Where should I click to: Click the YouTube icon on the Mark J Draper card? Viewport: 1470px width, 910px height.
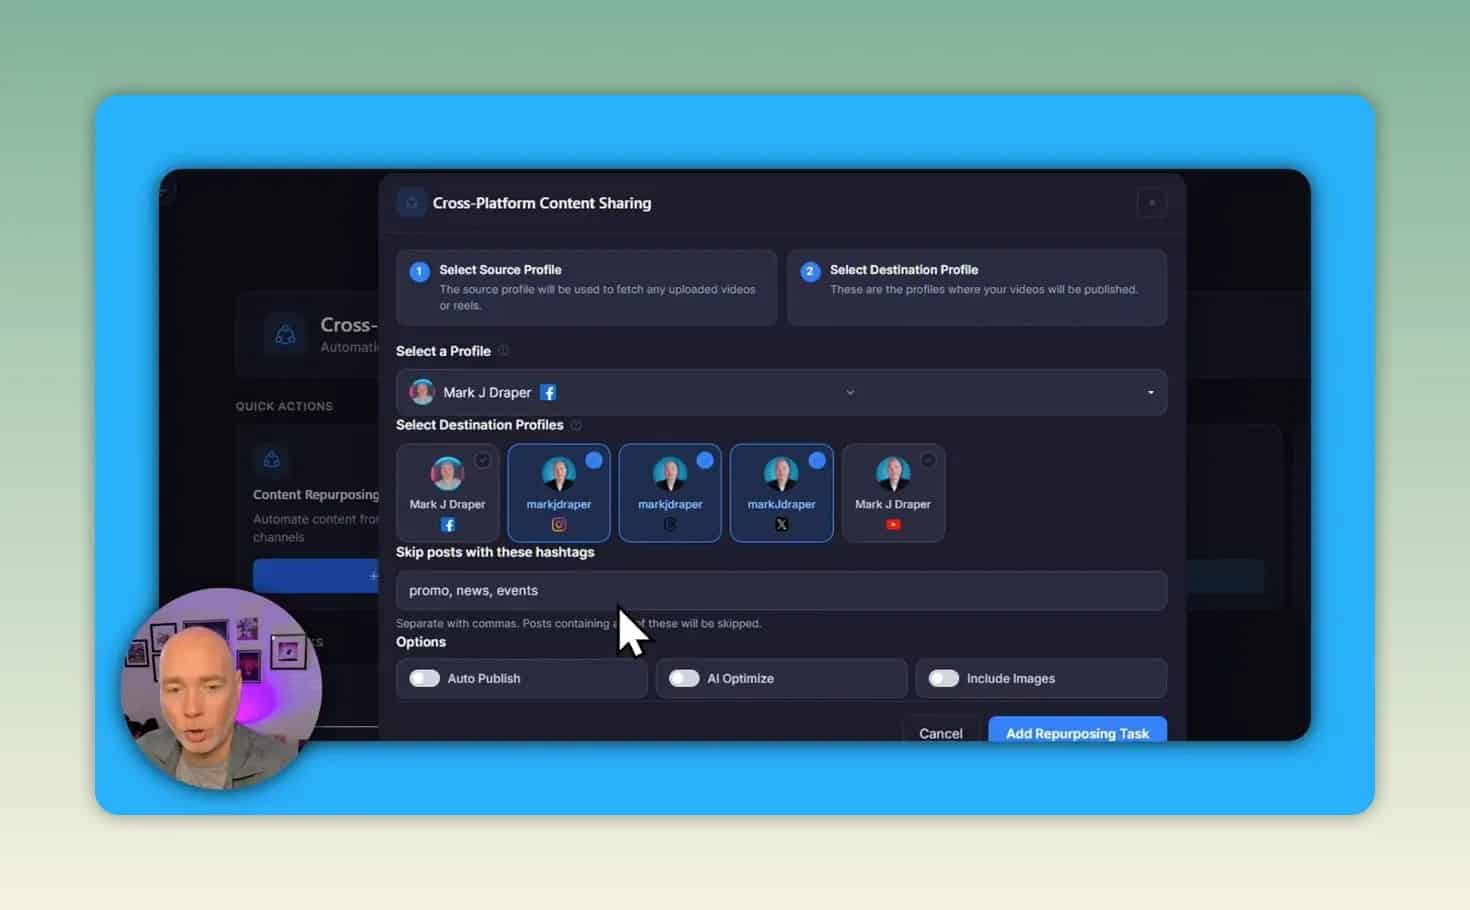(x=893, y=525)
